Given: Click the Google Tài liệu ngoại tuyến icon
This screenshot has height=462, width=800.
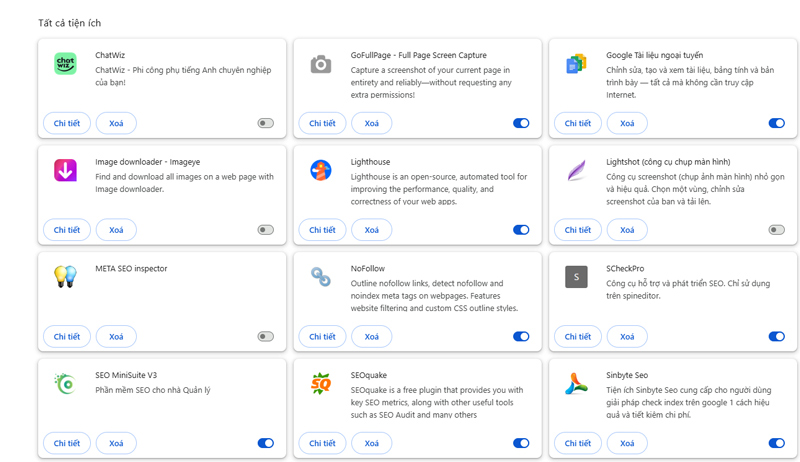Looking at the screenshot, I should coord(576,64).
